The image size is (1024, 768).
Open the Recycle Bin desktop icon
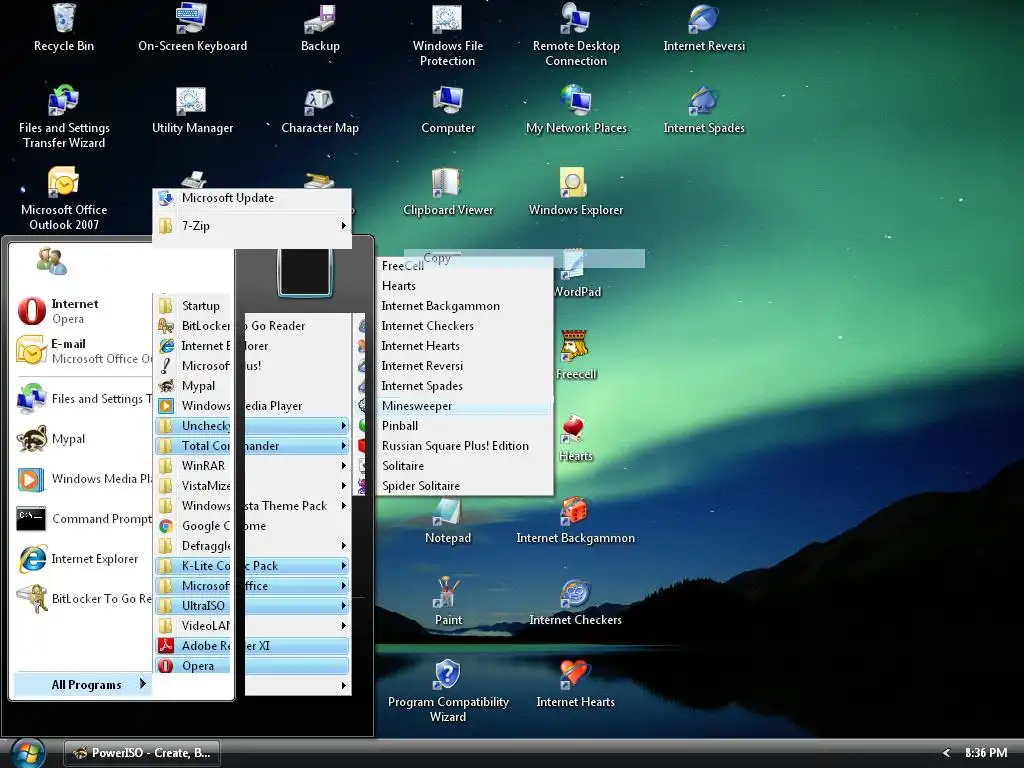tap(64, 27)
